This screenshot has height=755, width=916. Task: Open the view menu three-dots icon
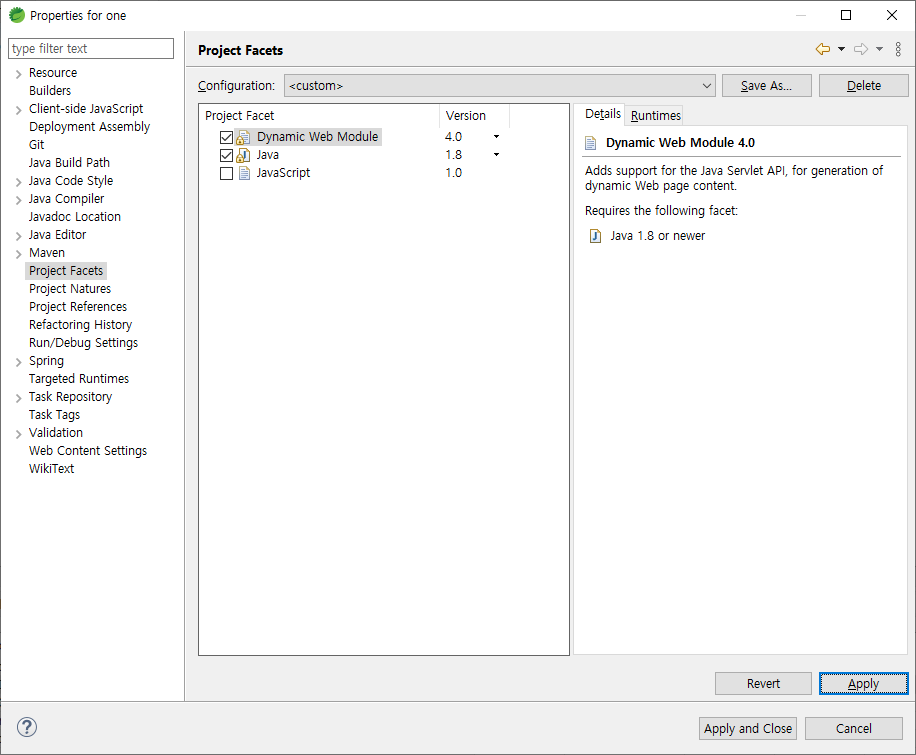[x=898, y=49]
